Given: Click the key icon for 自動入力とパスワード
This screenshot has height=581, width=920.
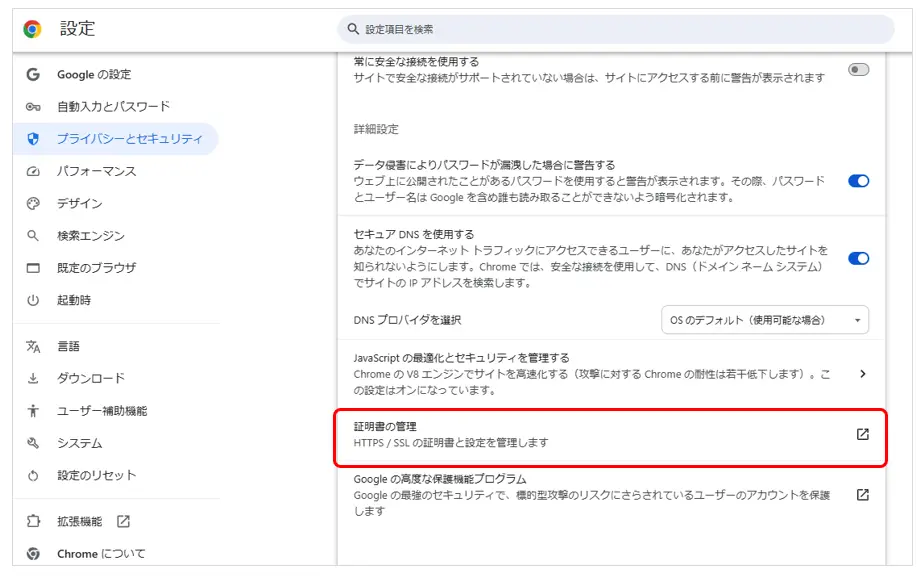Looking at the screenshot, I should [x=33, y=107].
